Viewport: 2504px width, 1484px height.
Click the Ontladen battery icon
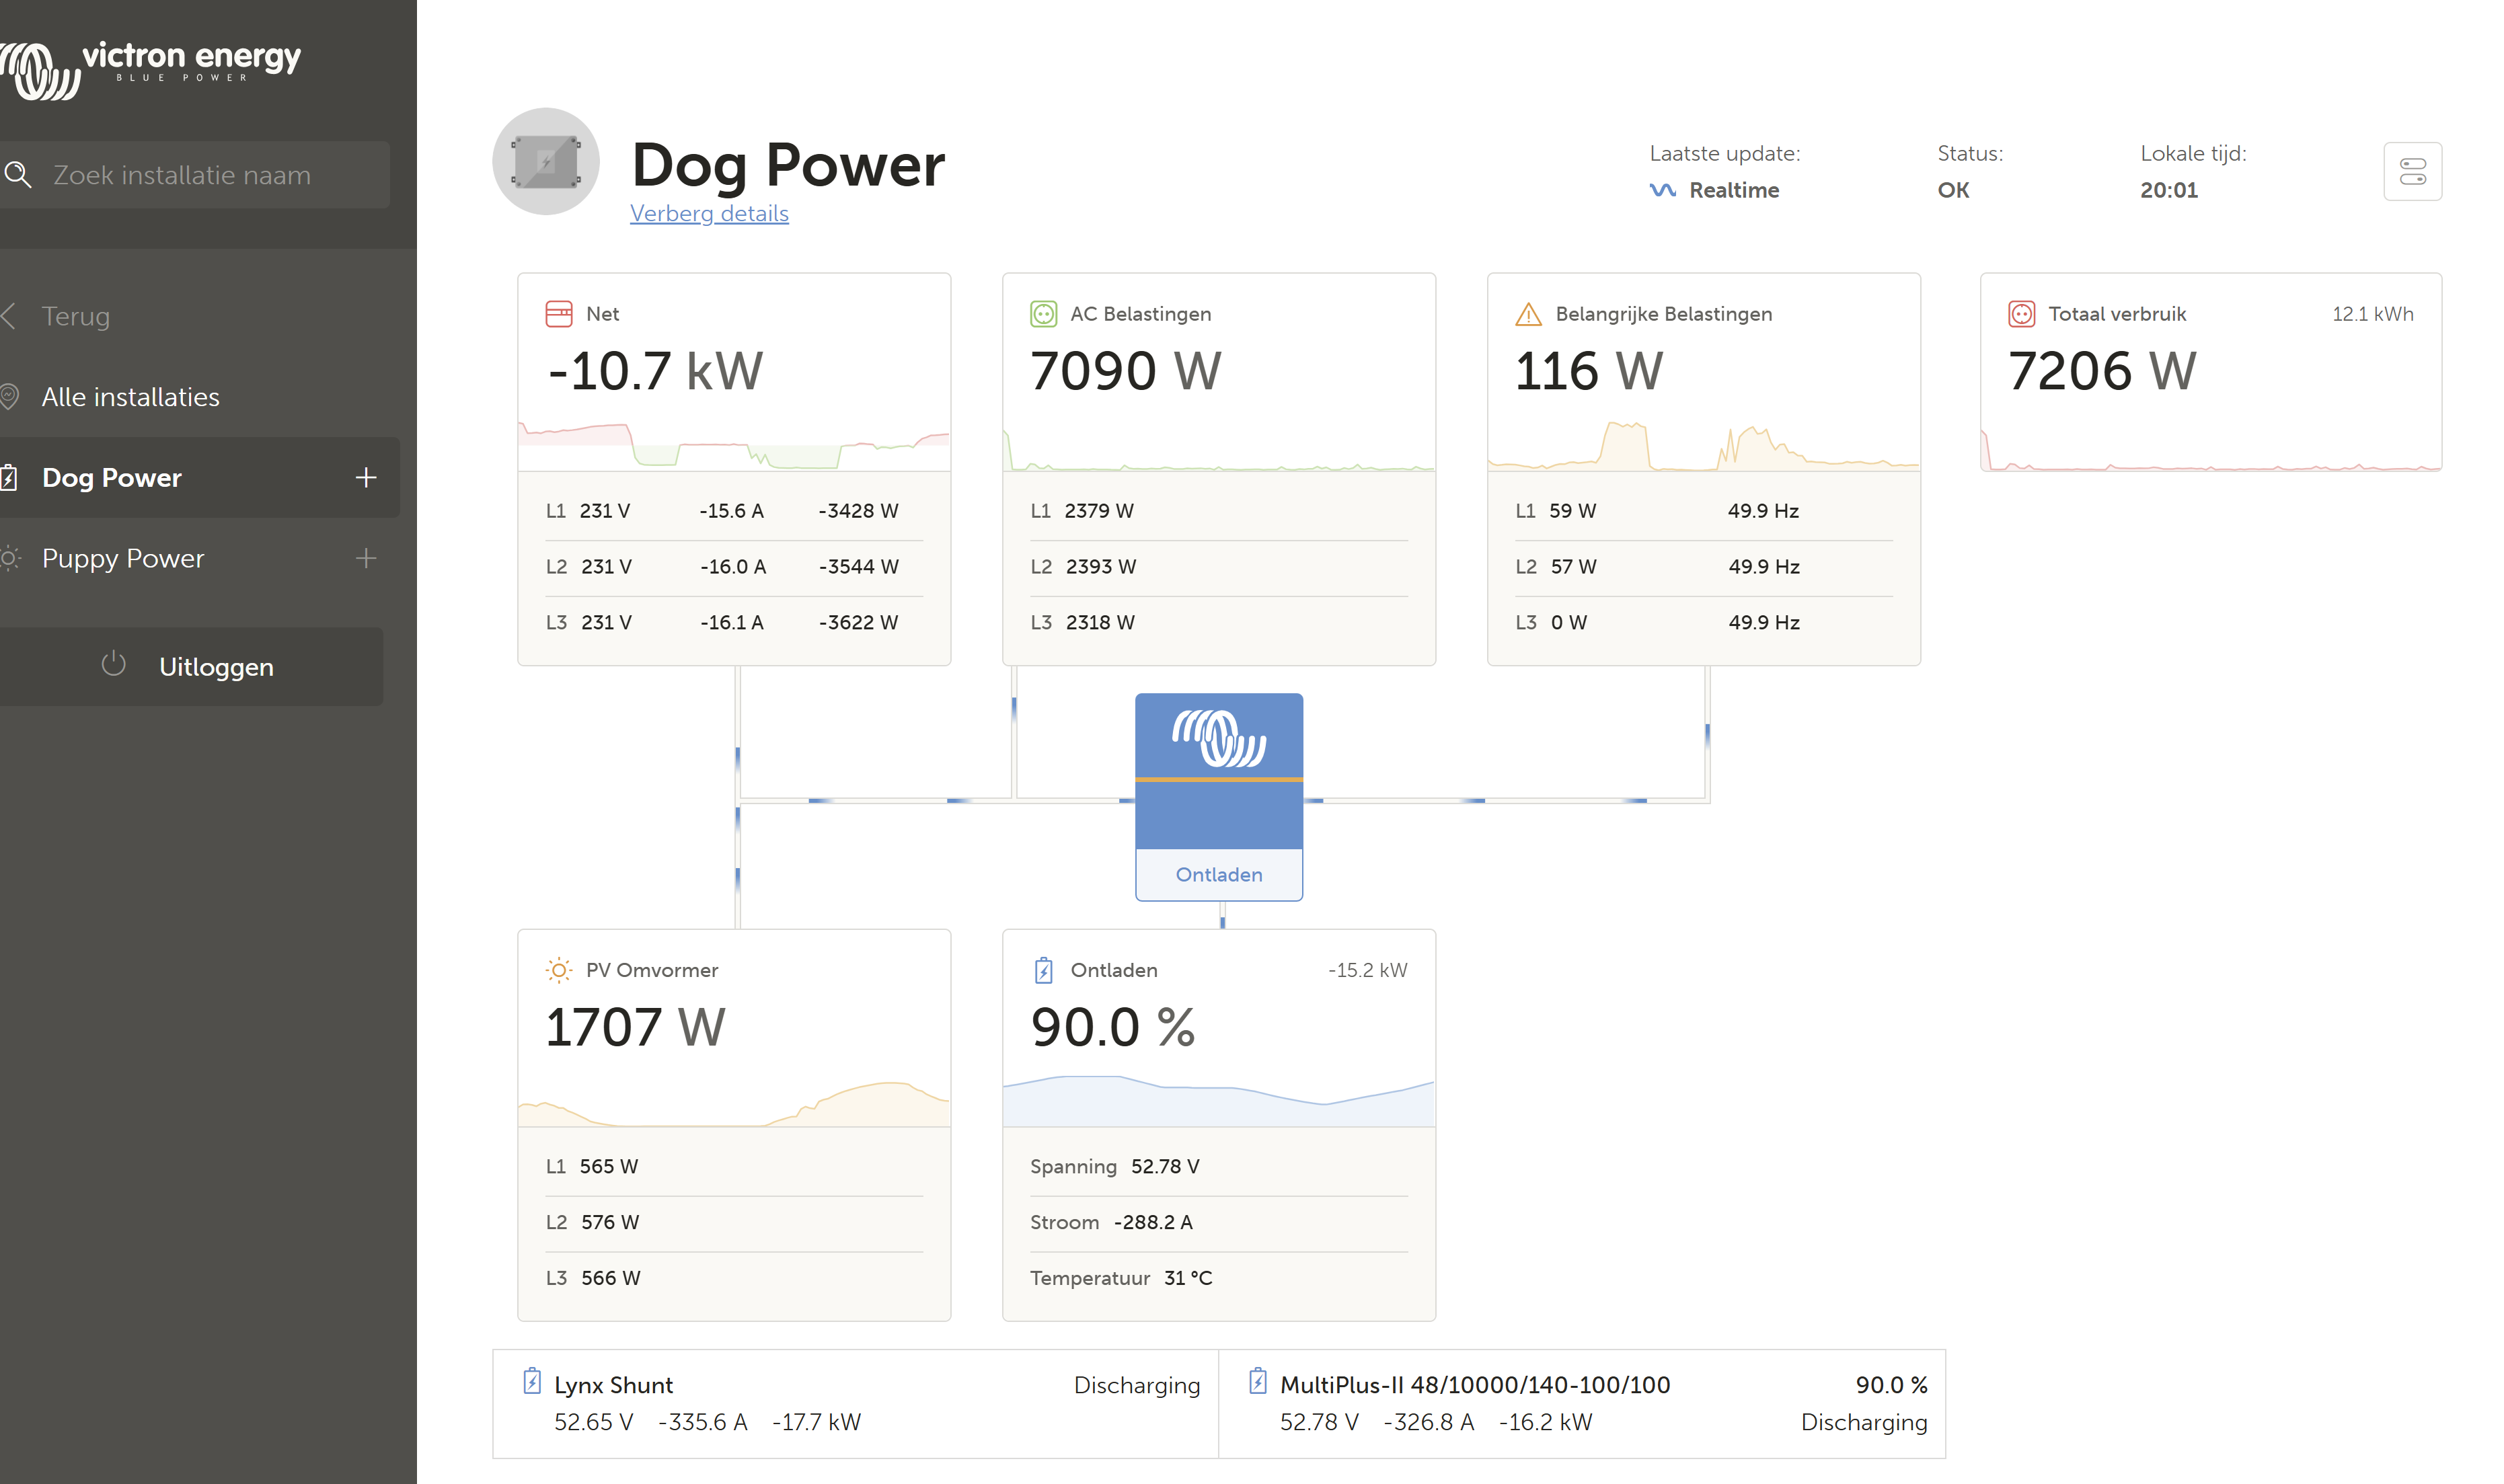coord(1043,970)
